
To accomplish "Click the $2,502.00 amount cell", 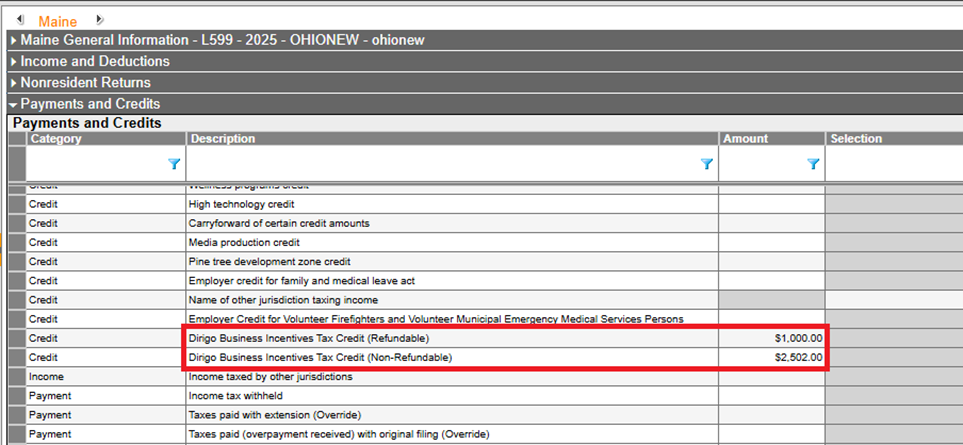I will tap(771, 357).
